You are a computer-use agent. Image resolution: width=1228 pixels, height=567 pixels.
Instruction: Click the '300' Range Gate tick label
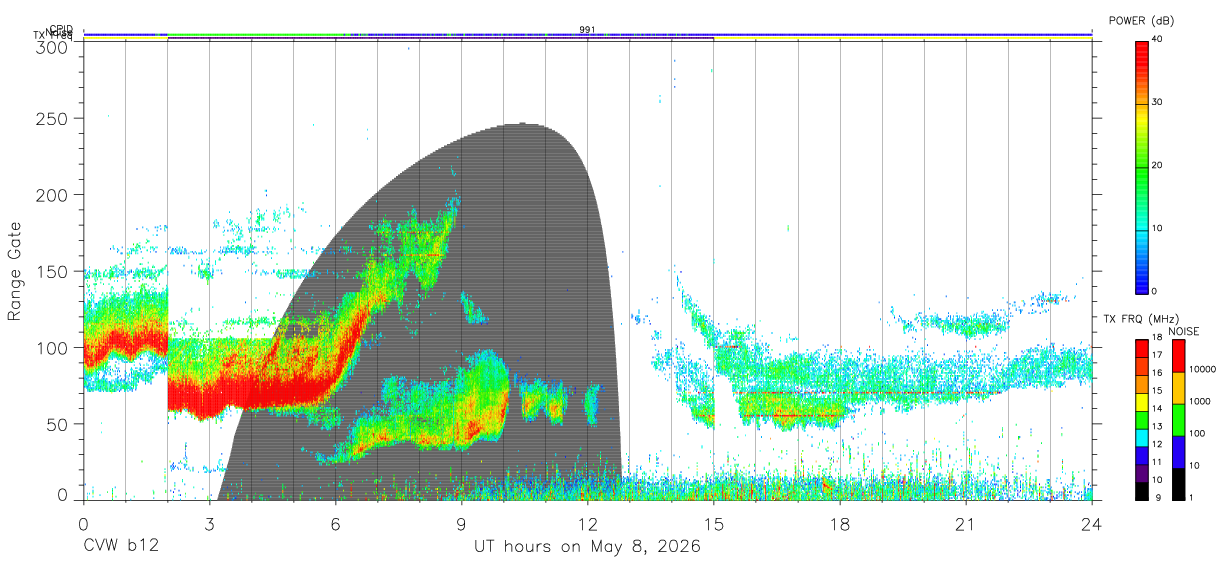[50, 46]
